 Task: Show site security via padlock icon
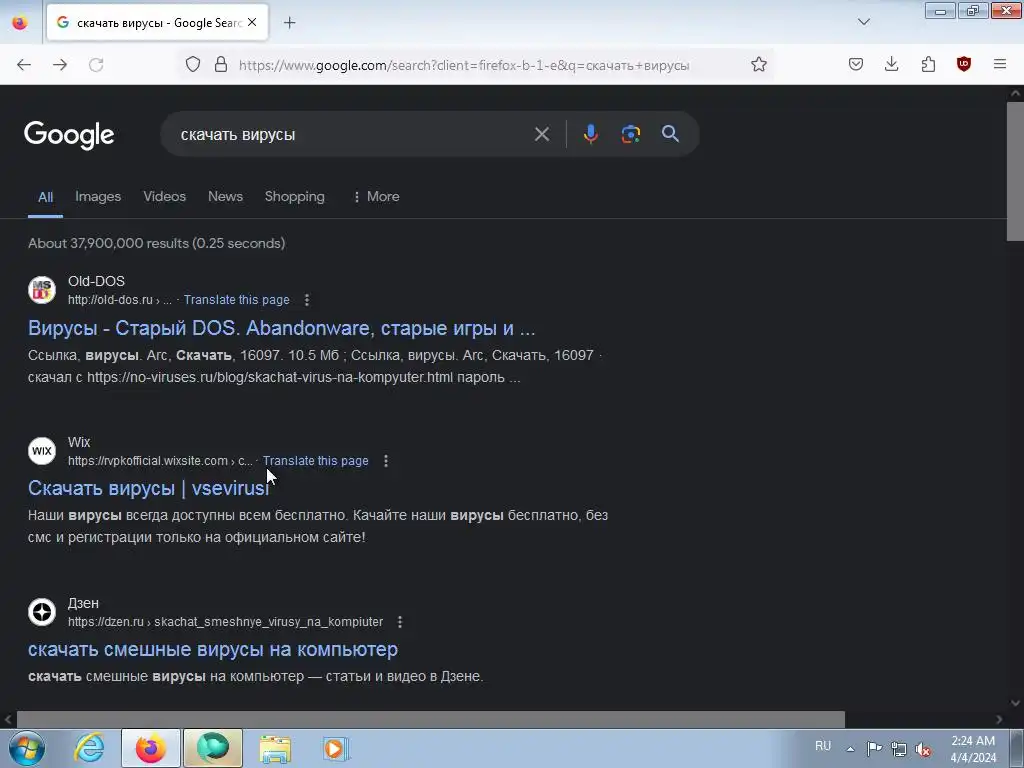[x=221, y=65]
